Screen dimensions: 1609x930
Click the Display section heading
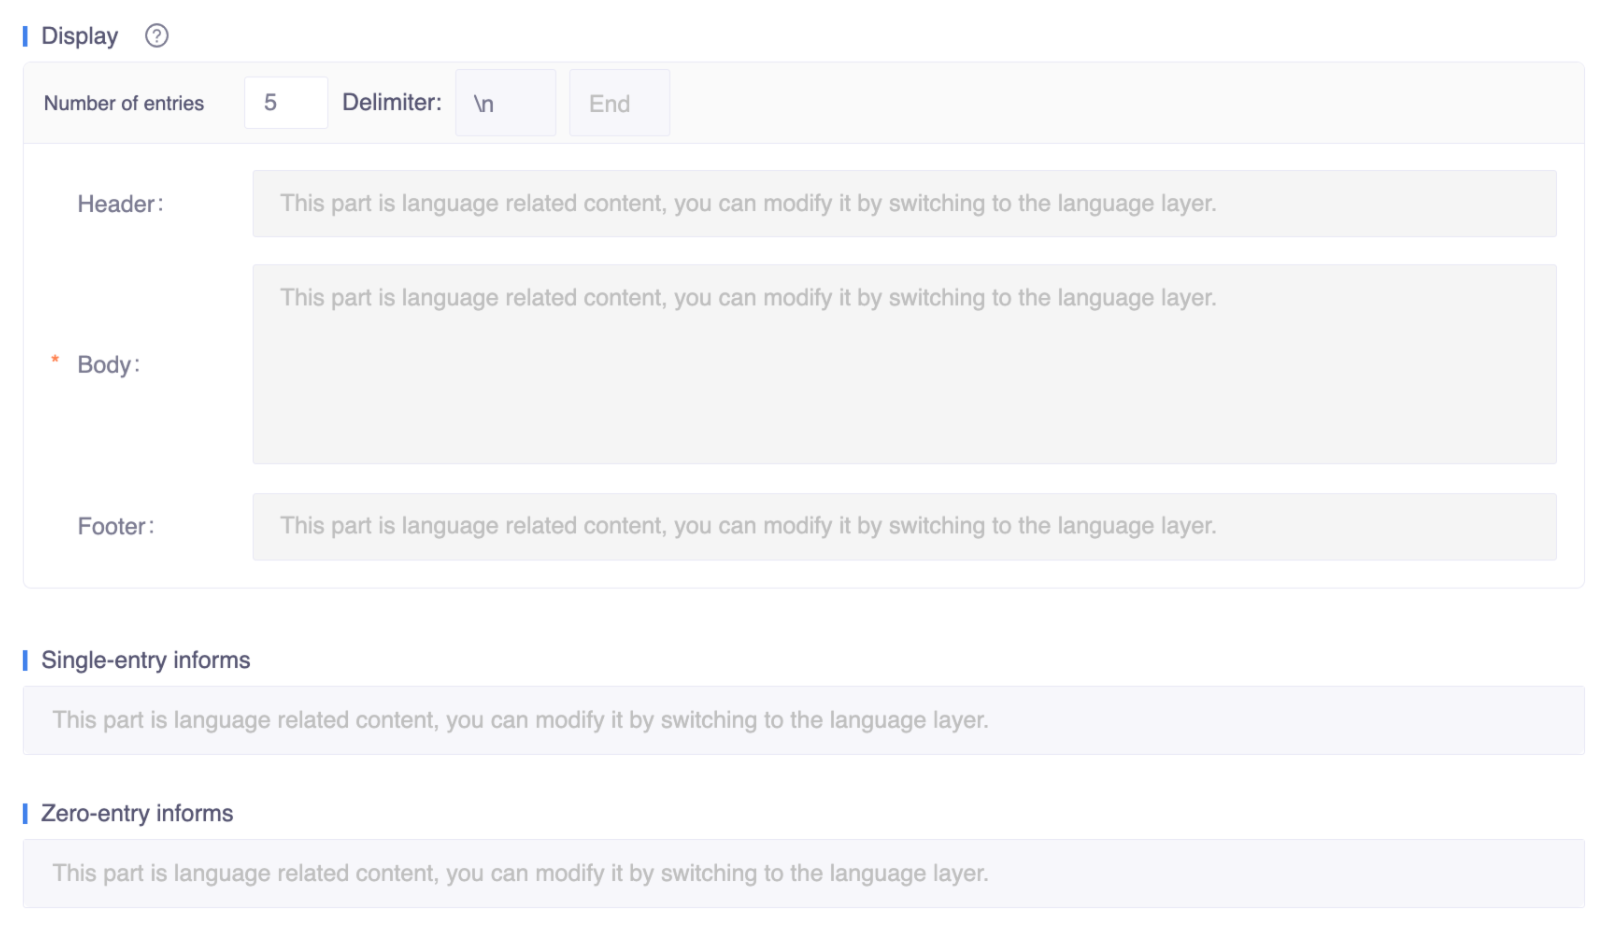point(79,36)
